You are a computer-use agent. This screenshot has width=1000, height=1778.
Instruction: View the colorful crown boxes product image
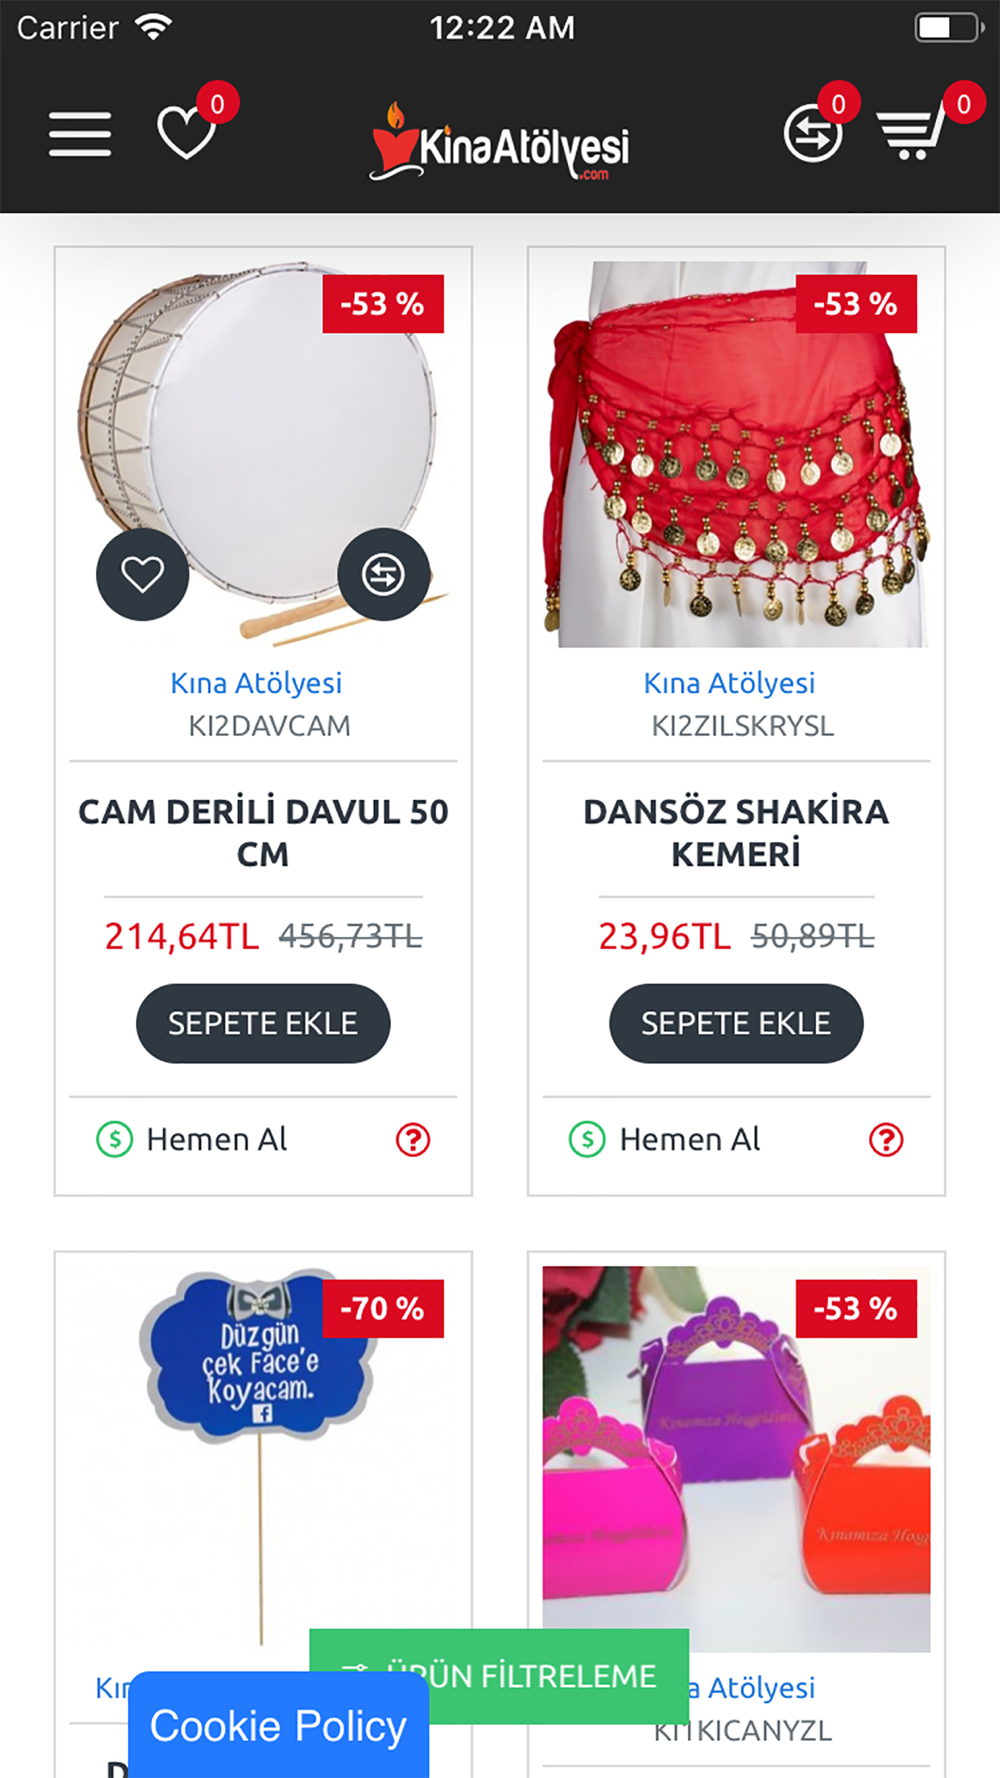pyautogui.click(x=736, y=1459)
